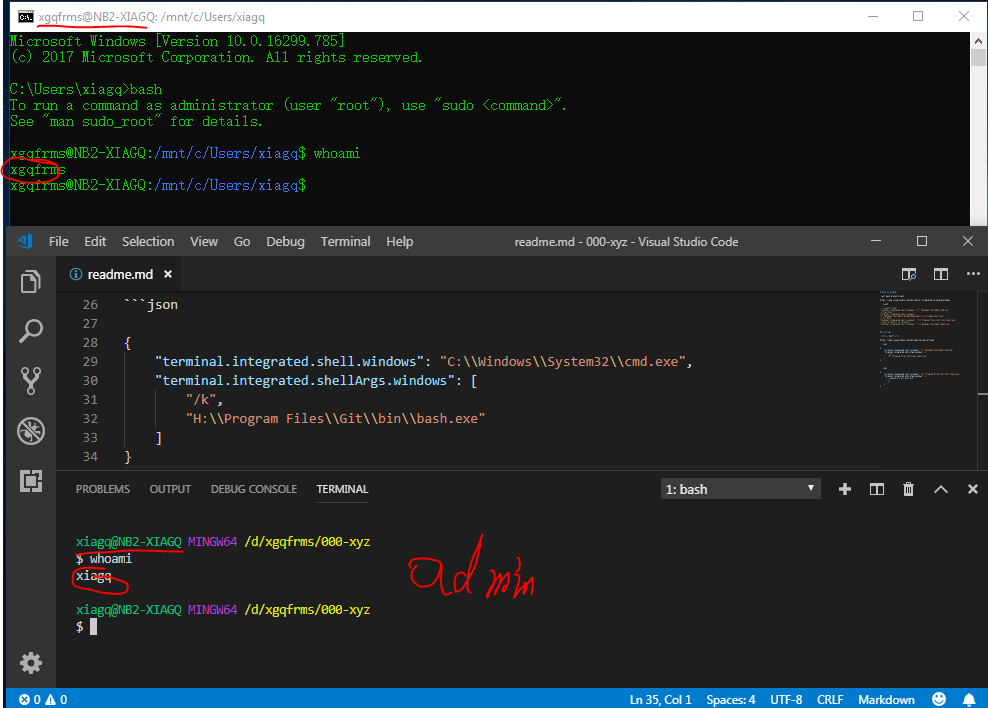Image resolution: width=988 pixels, height=708 pixels.
Task: Click the cmd window system icon
Action: pos(25,17)
